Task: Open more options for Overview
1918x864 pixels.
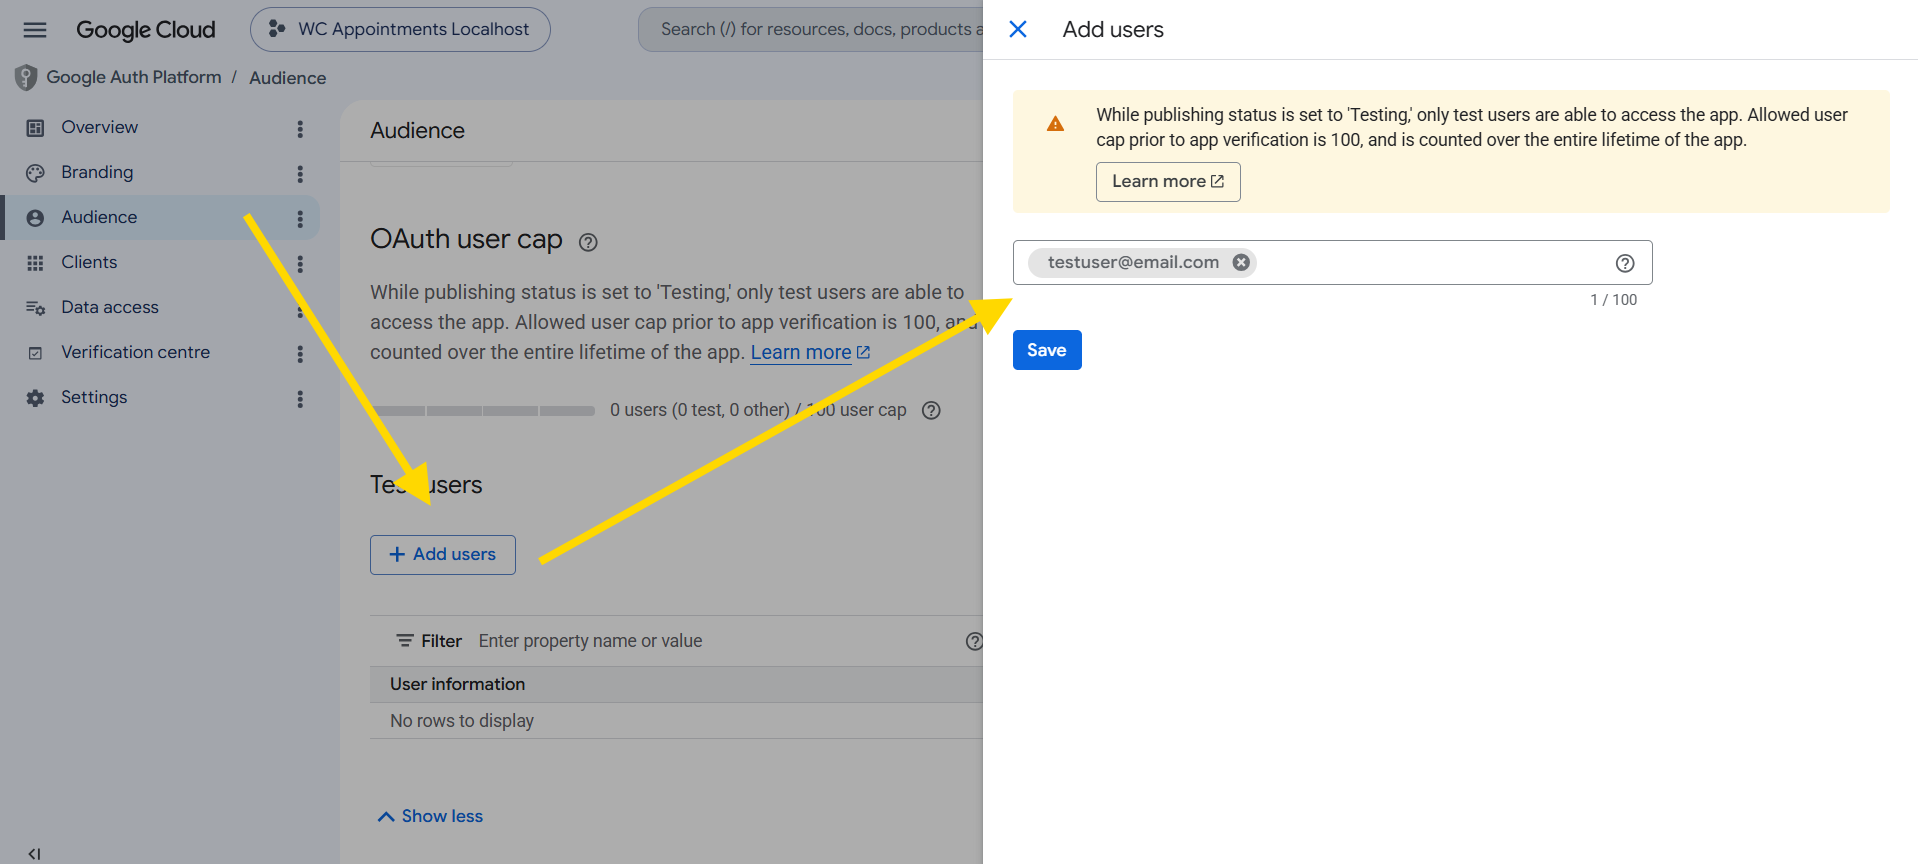Action: pyautogui.click(x=300, y=129)
